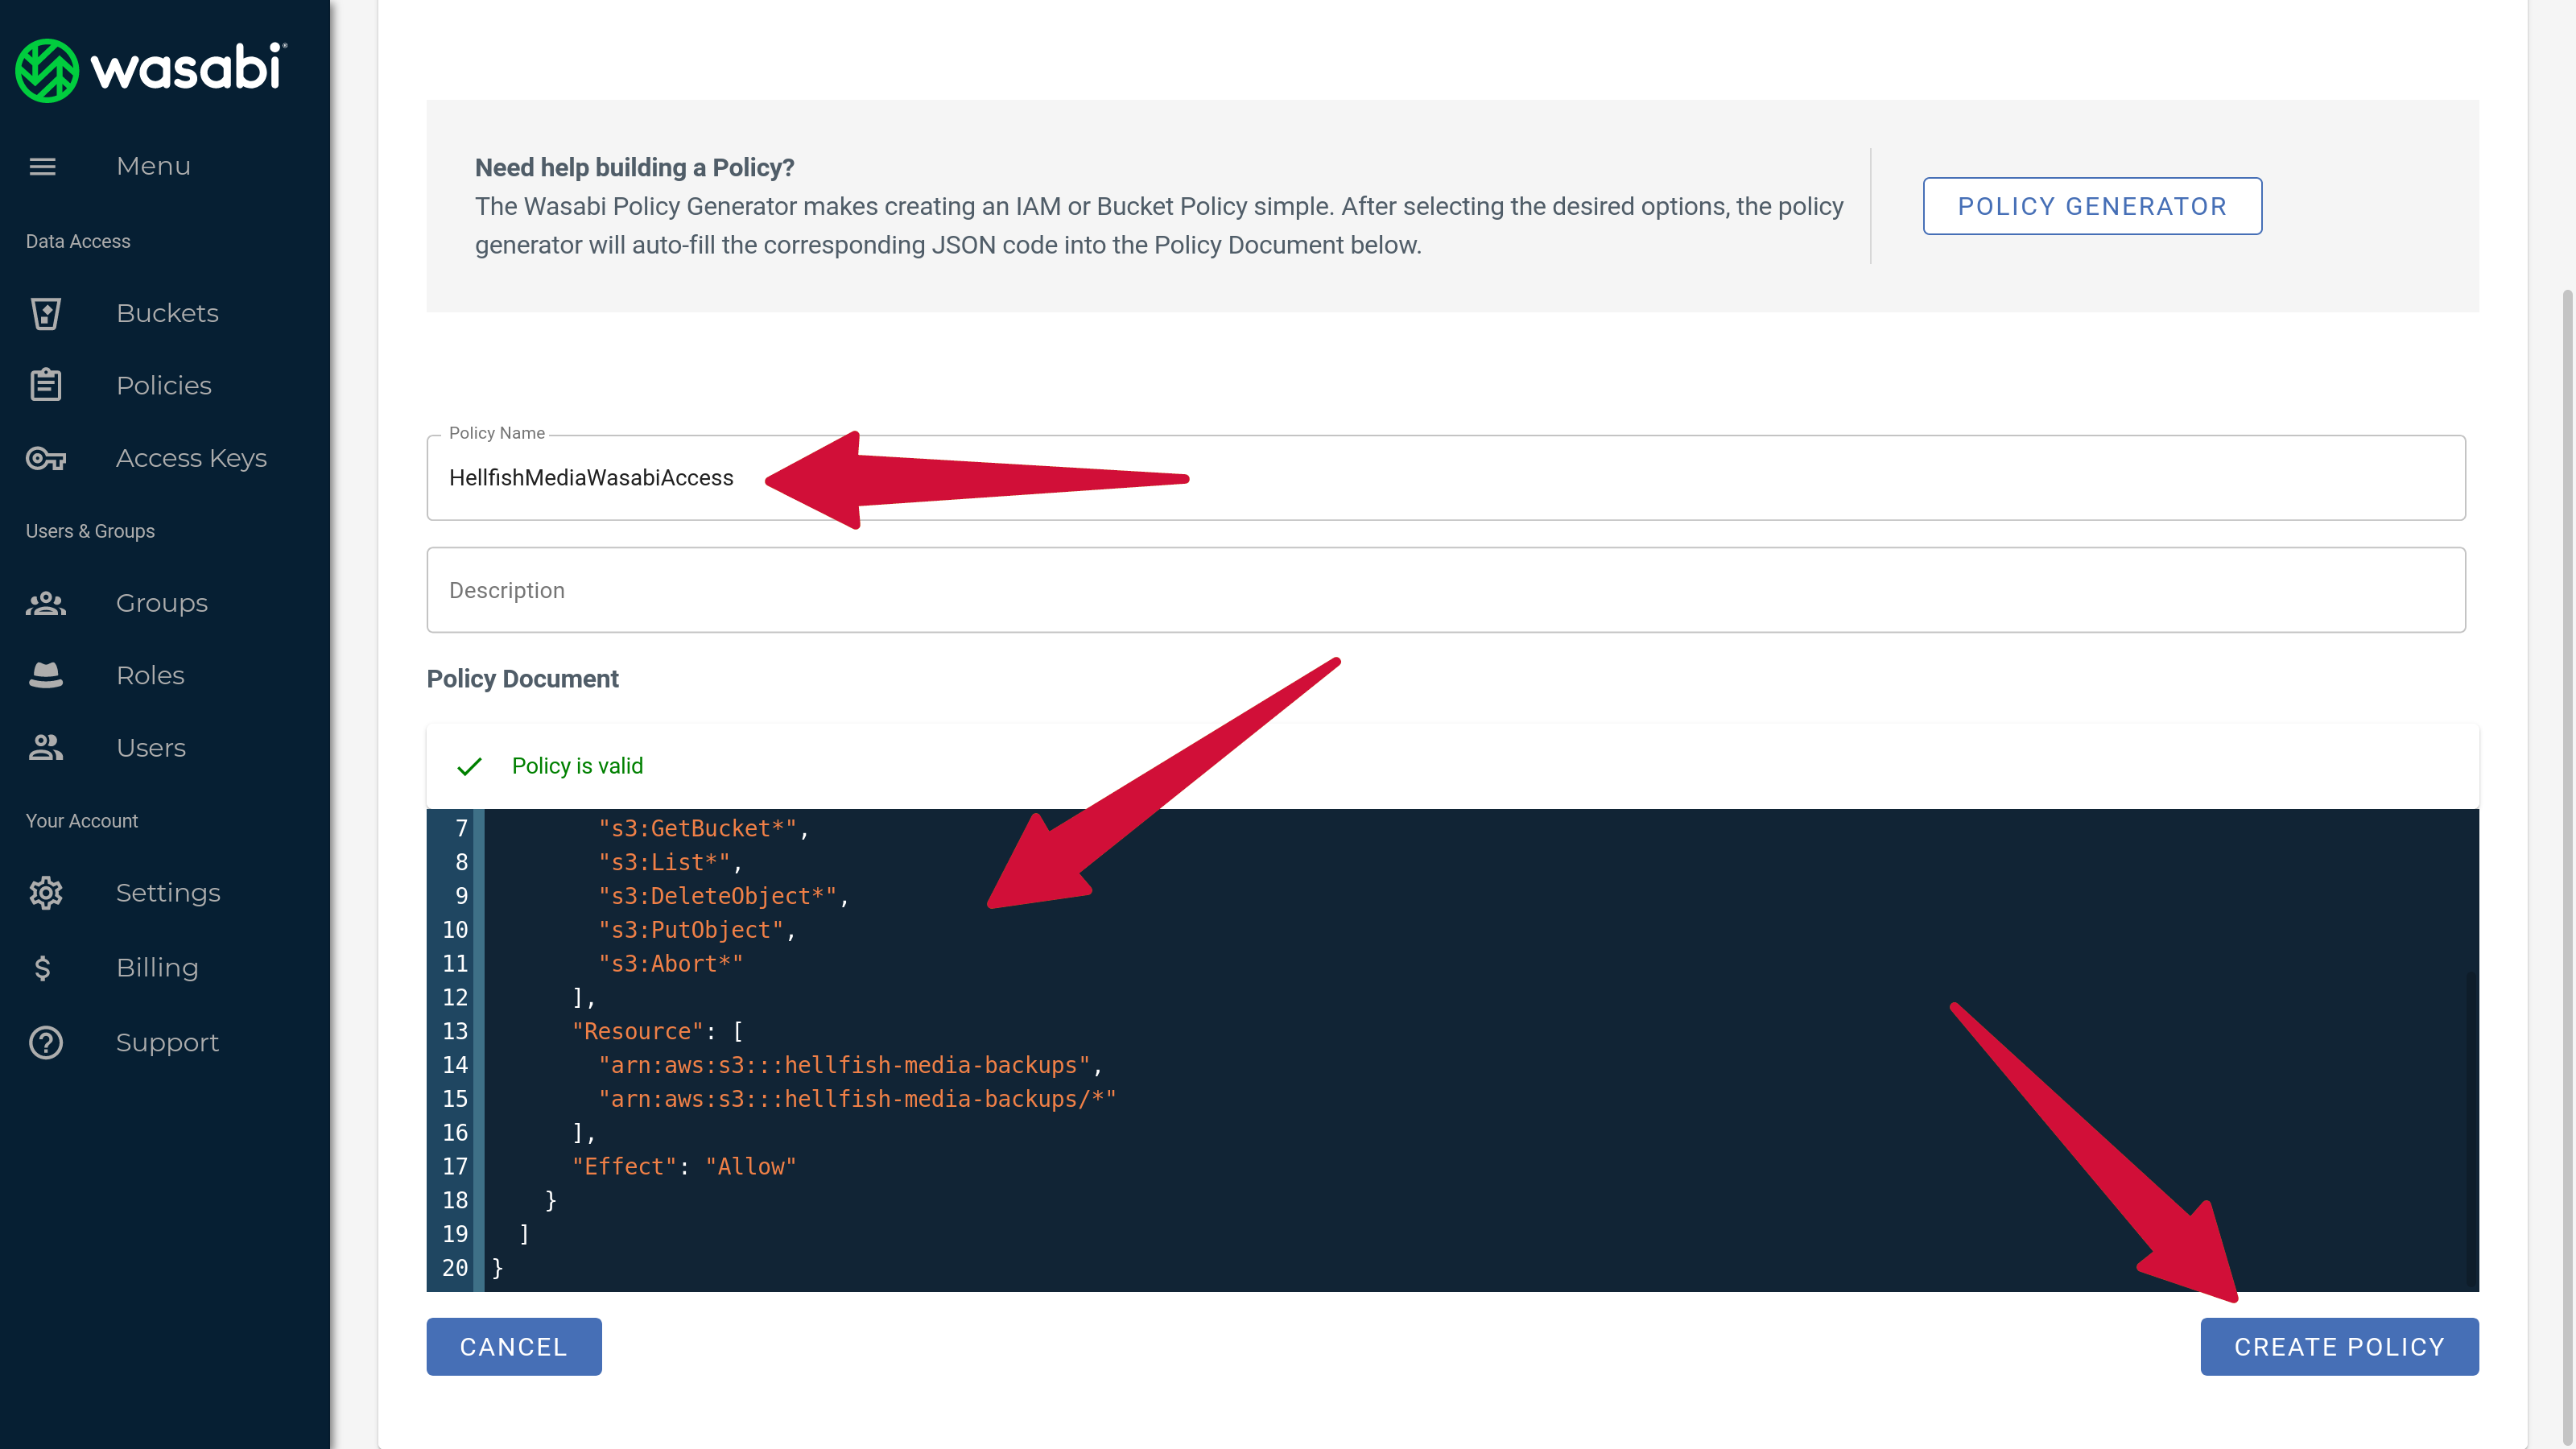This screenshot has width=2576, height=1449.
Task: Select Users in sidebar
Action: (151, 748)
